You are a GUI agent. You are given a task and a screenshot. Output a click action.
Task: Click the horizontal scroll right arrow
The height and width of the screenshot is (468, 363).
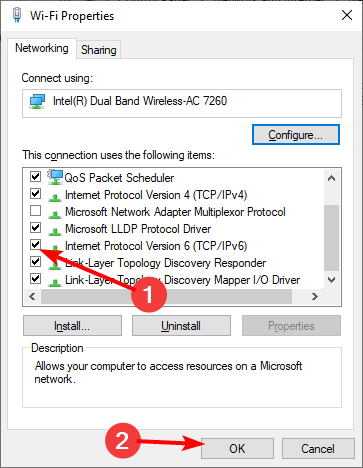click(x=314, y=296)
